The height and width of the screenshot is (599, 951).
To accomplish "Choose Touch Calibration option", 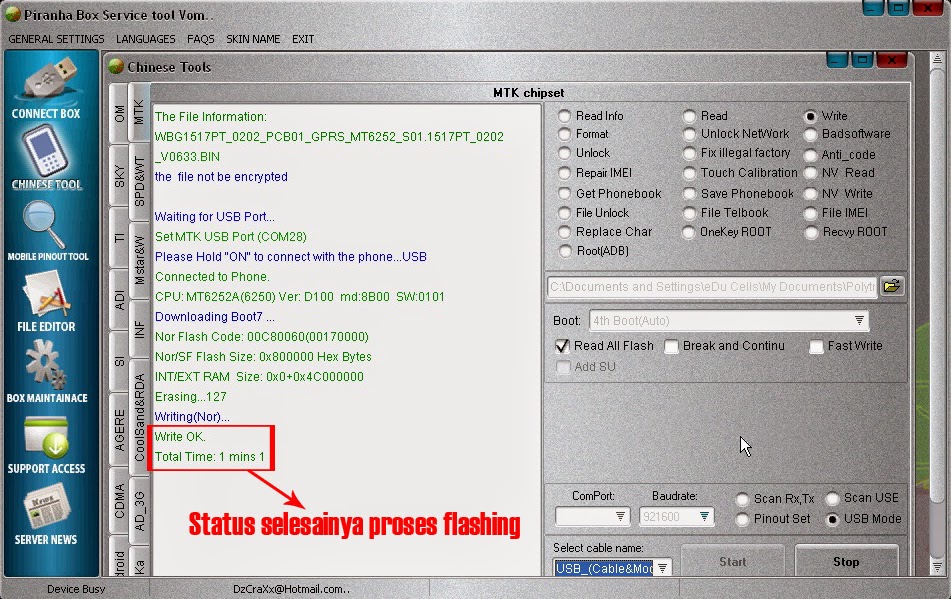I will (x=689, y=173).
